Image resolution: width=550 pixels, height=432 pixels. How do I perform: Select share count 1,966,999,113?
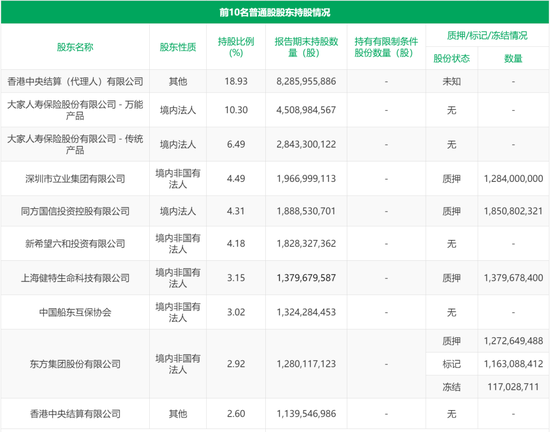pyautogui.click(x=306, y=179)
